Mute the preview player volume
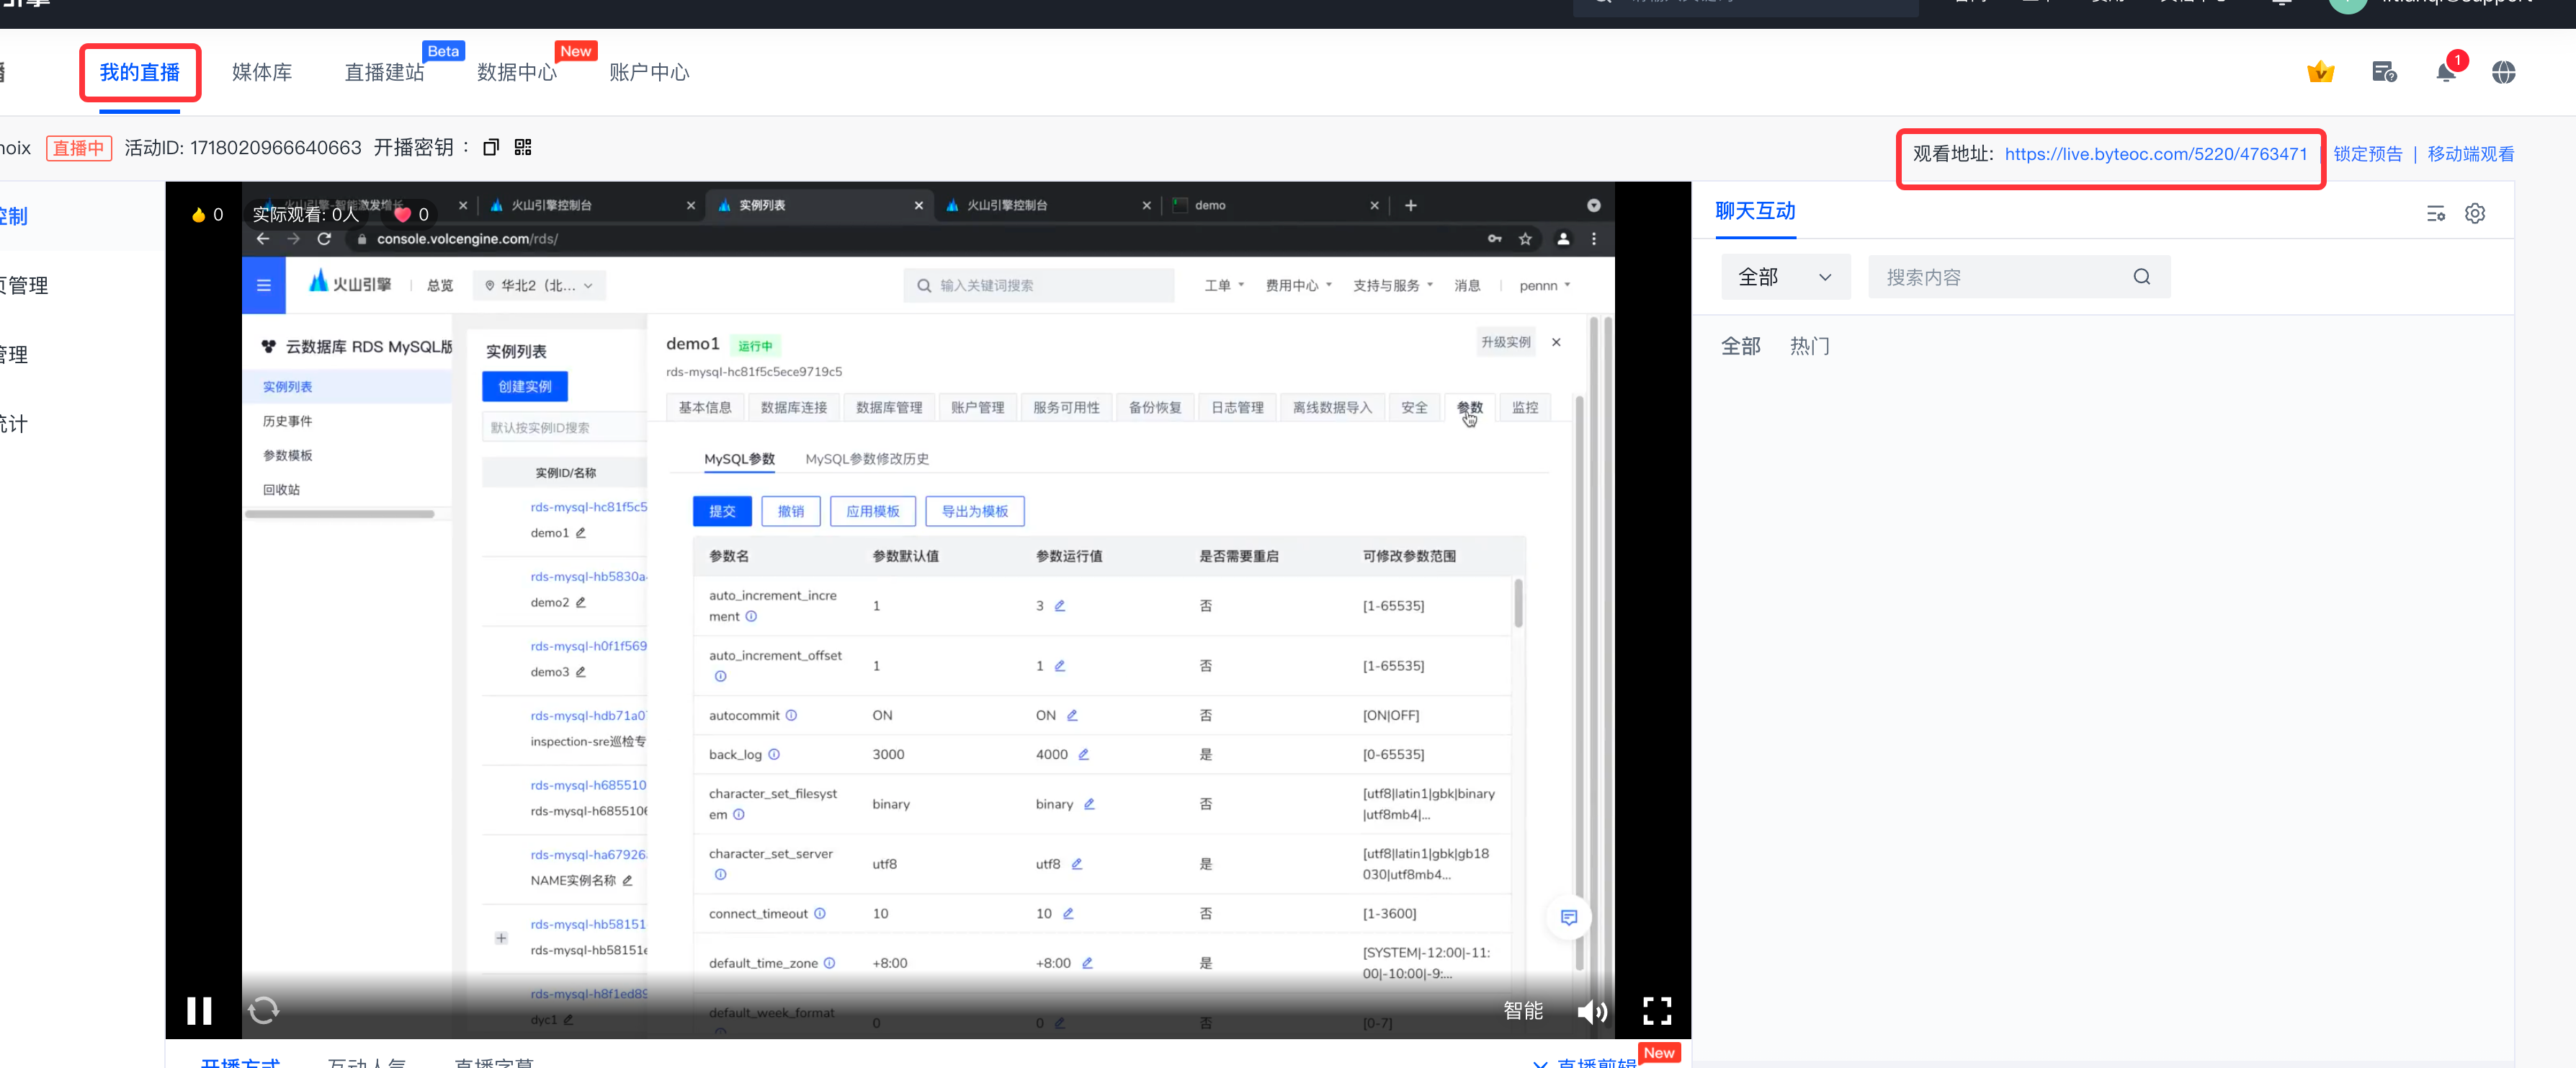Viewport: 2576px width, 1068px height. point(1592,1012)
